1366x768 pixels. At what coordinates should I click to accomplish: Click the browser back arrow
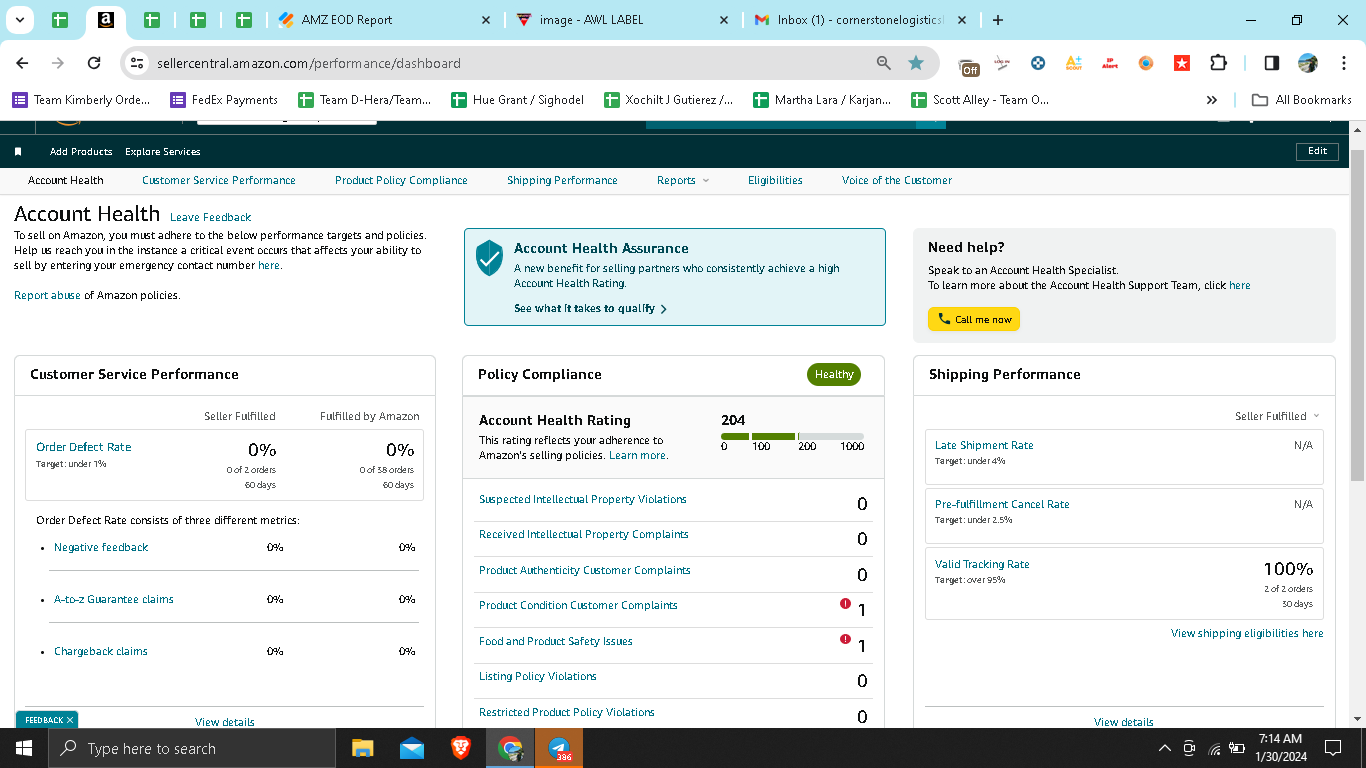pos(22,63)
